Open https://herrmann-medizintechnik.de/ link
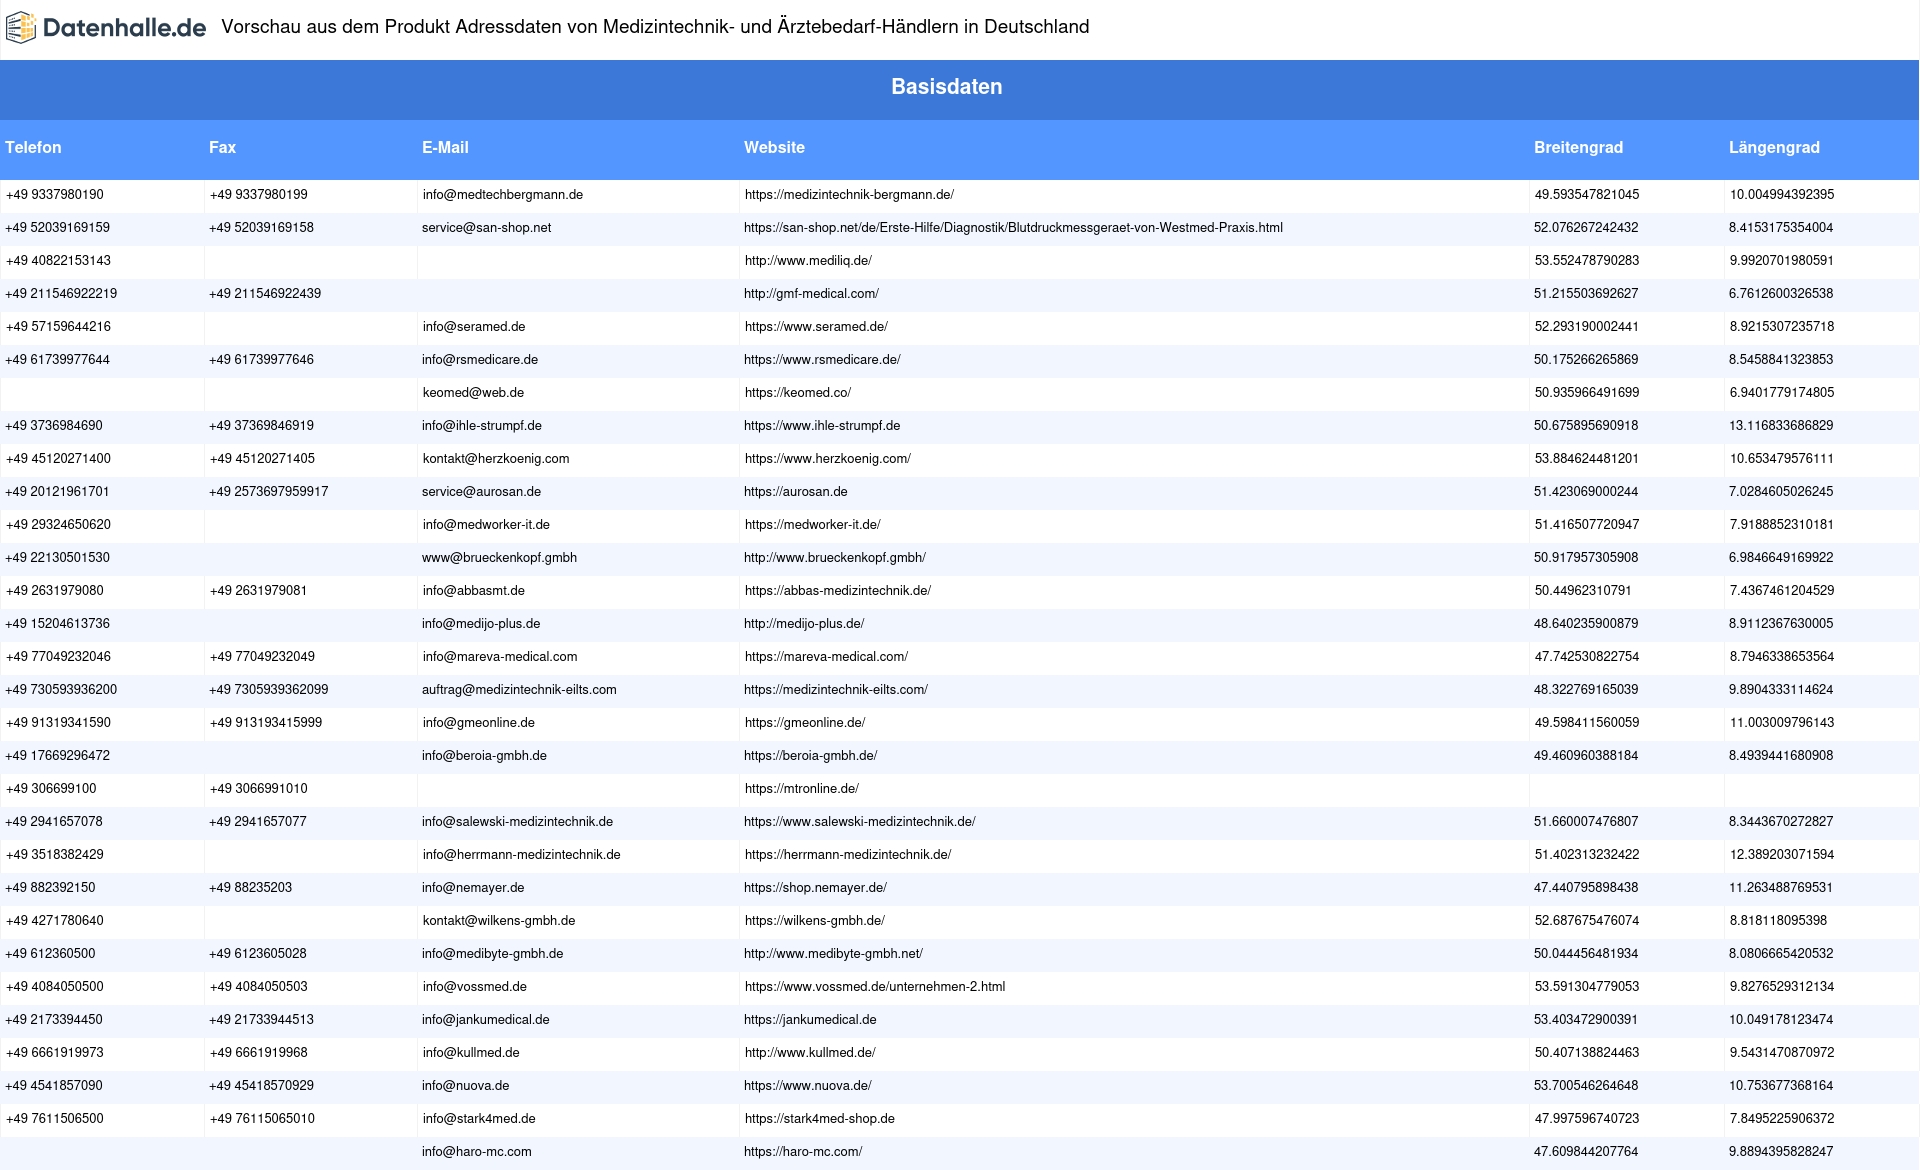Image resolution: width=1920 pixels, height=1170 pixels. point(848,855)
